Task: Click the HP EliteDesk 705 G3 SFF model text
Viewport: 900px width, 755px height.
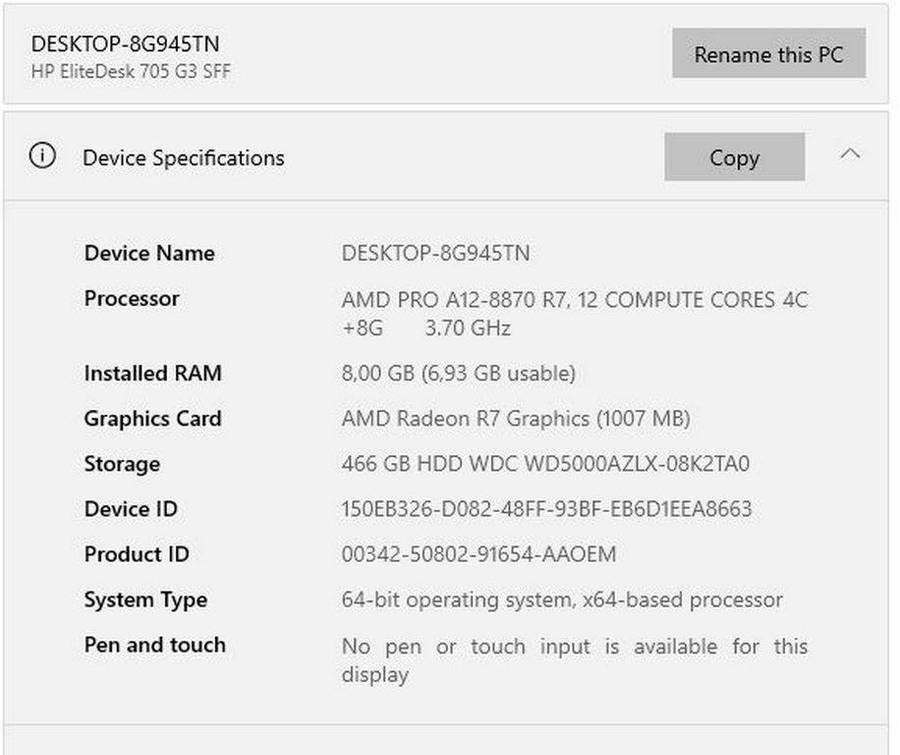Action: (x=131, y=72)
